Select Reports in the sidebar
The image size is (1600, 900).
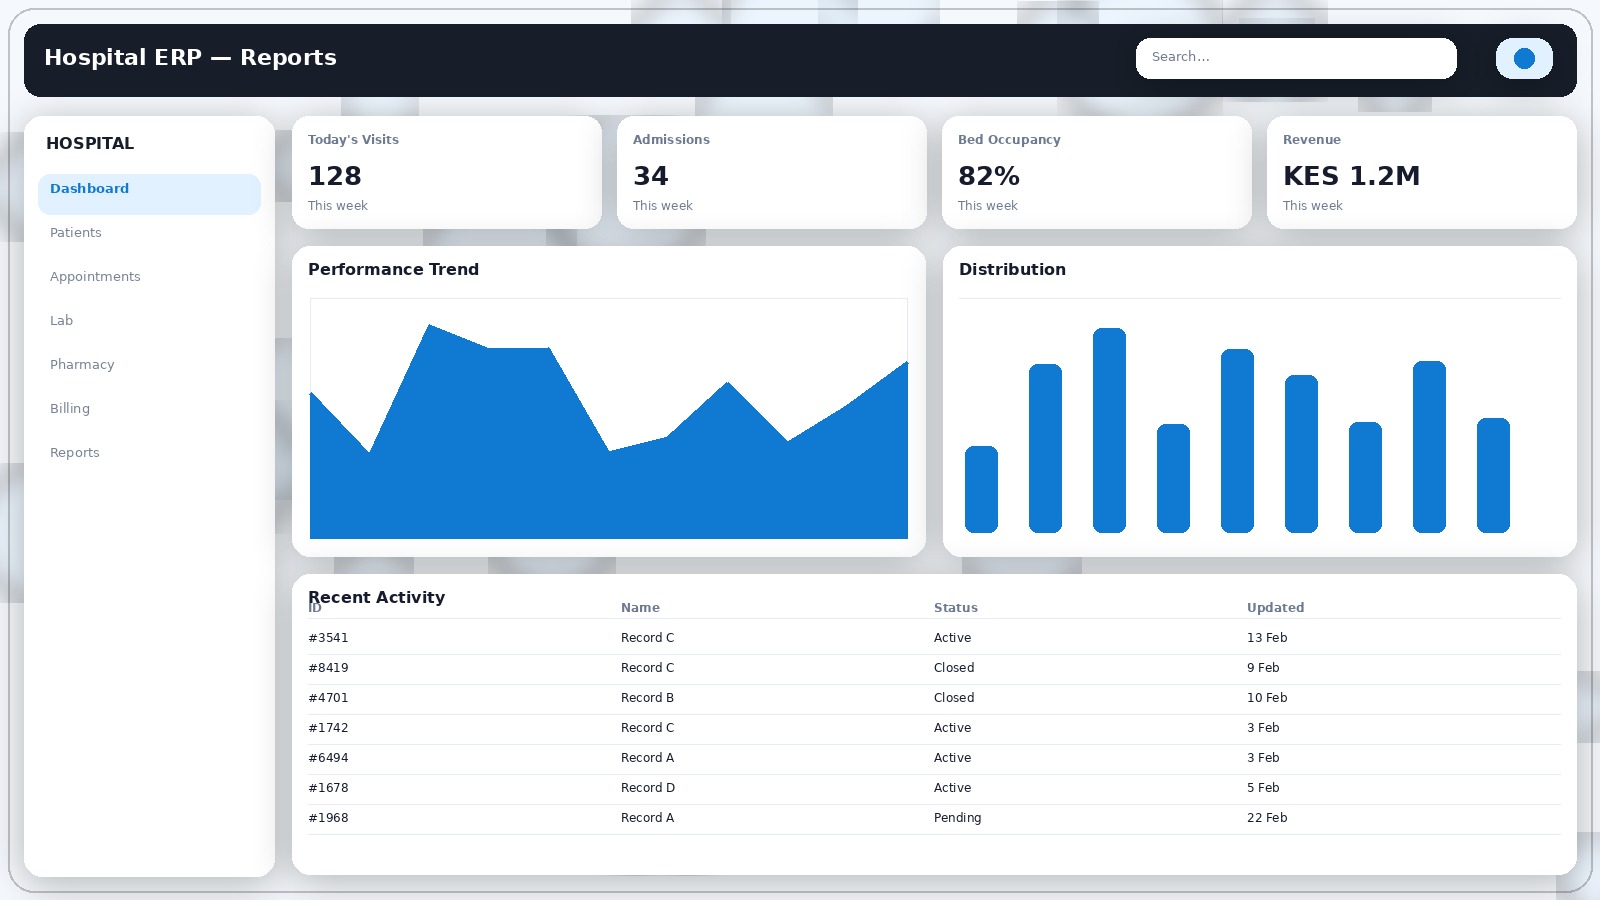click(75, 453)
